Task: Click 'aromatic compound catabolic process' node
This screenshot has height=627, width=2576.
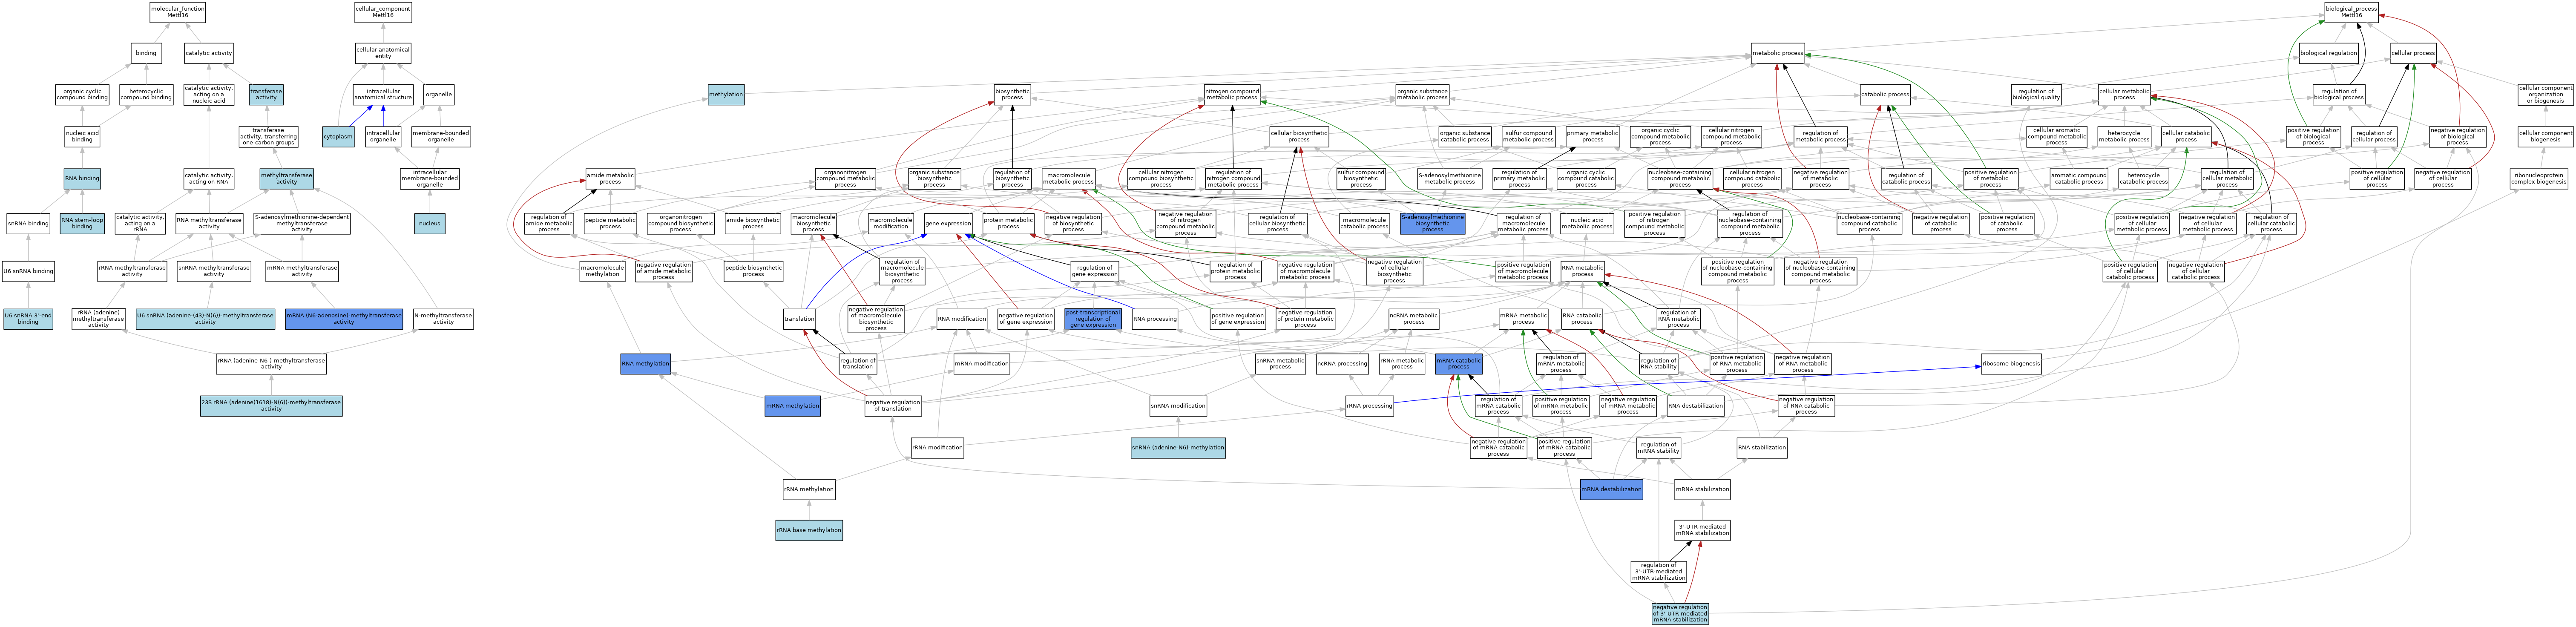Action: tap(2078, 179)
